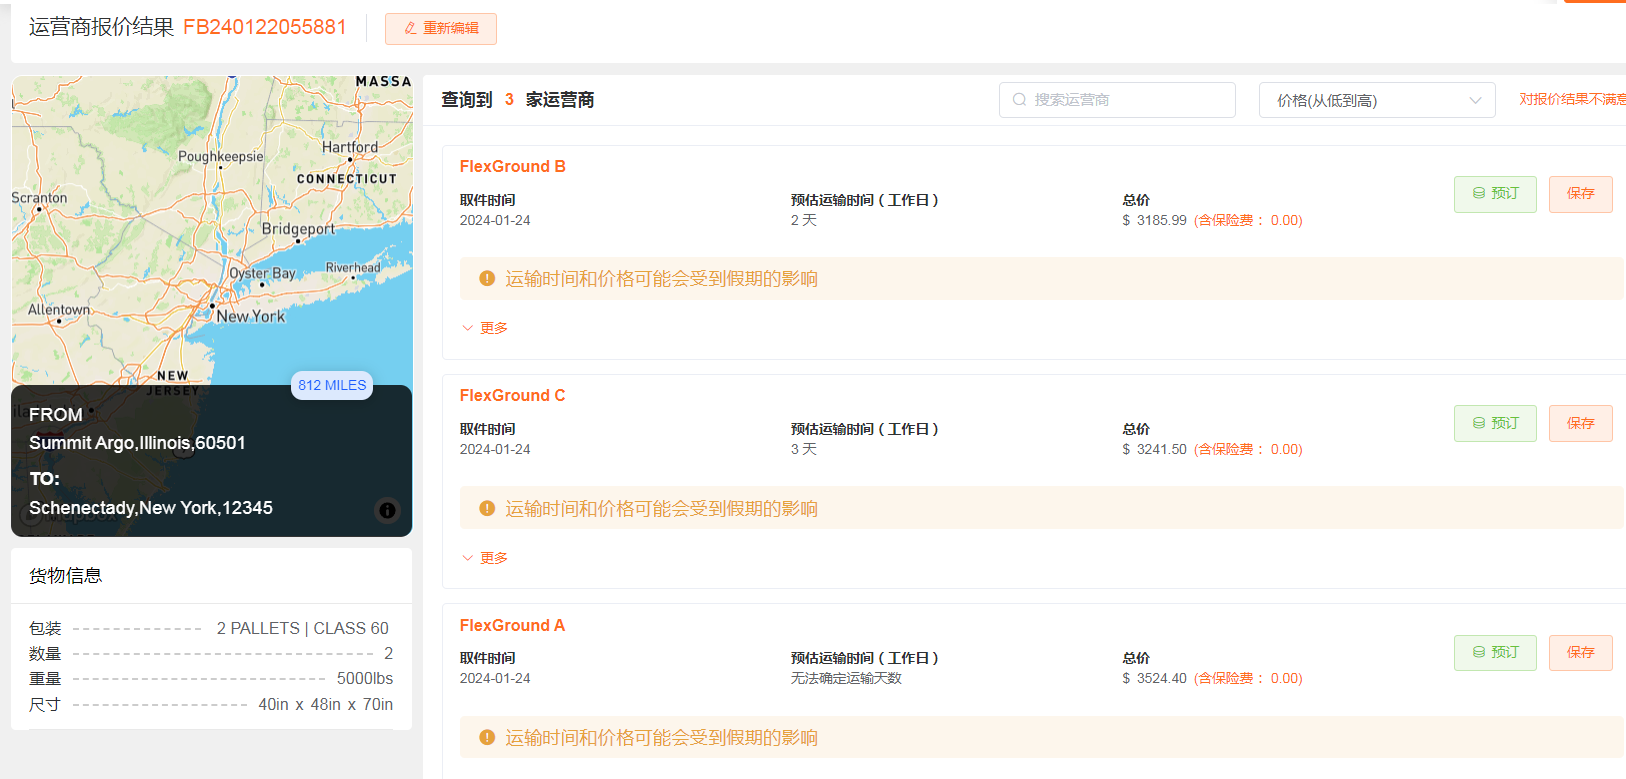Click the map info icon
Image resolution: width=1626 pixels, height=779 pixels.
[387, 511]
